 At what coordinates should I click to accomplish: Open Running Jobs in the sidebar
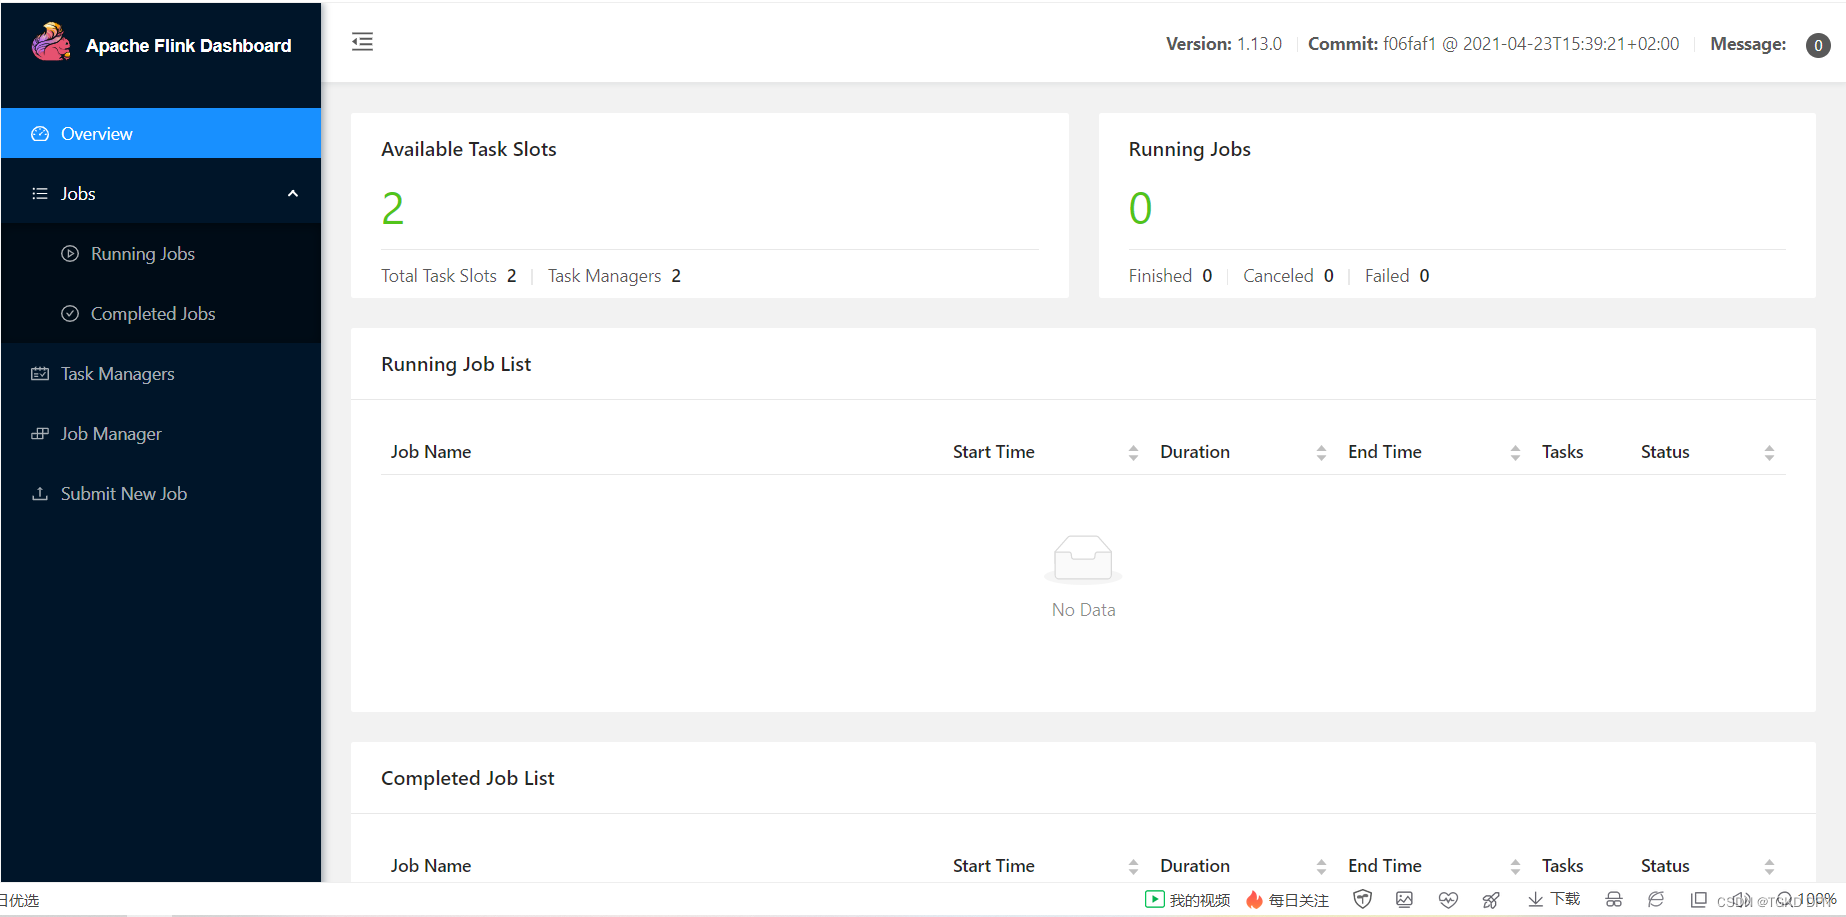pos(161,254)
